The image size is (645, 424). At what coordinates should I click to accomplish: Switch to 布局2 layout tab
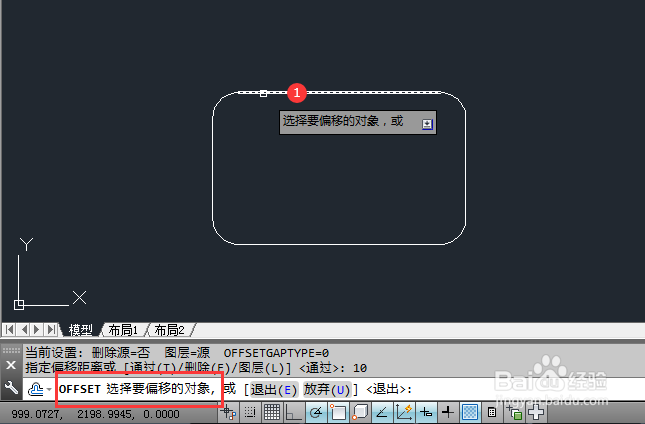point(169,330)
